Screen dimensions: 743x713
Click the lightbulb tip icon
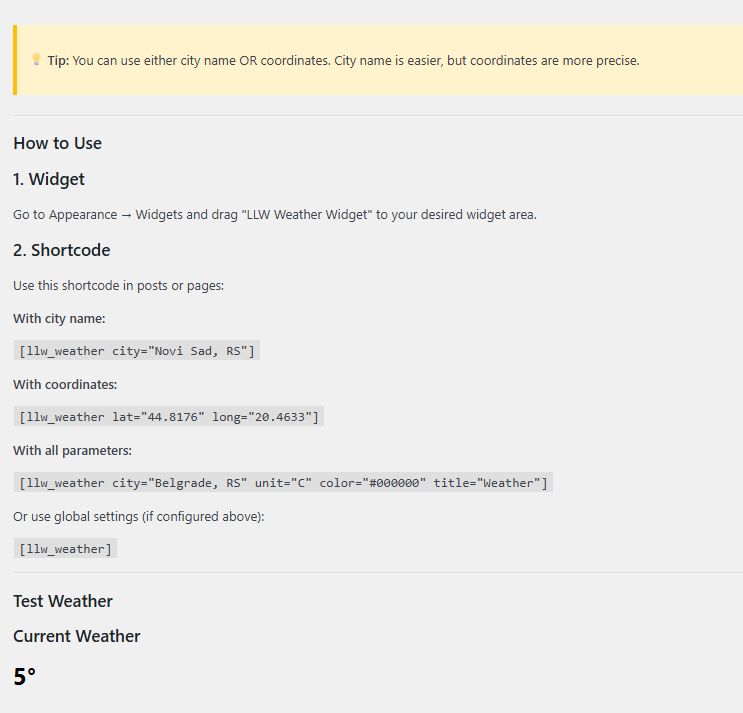coord(36,60)
